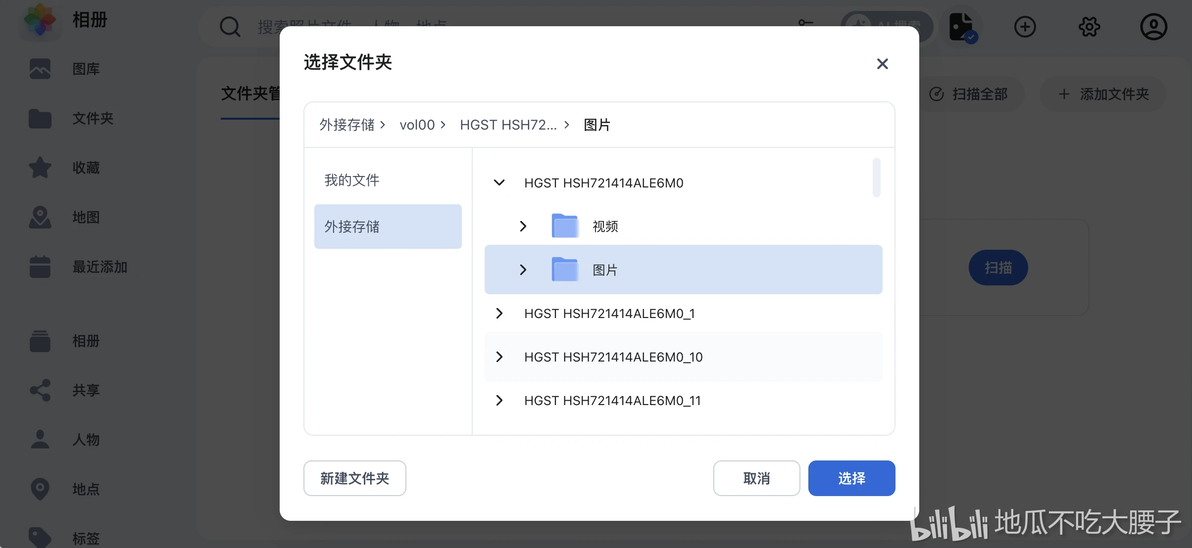
Task: Close the 选择文件夹 dialog
Action: point(882,64)
